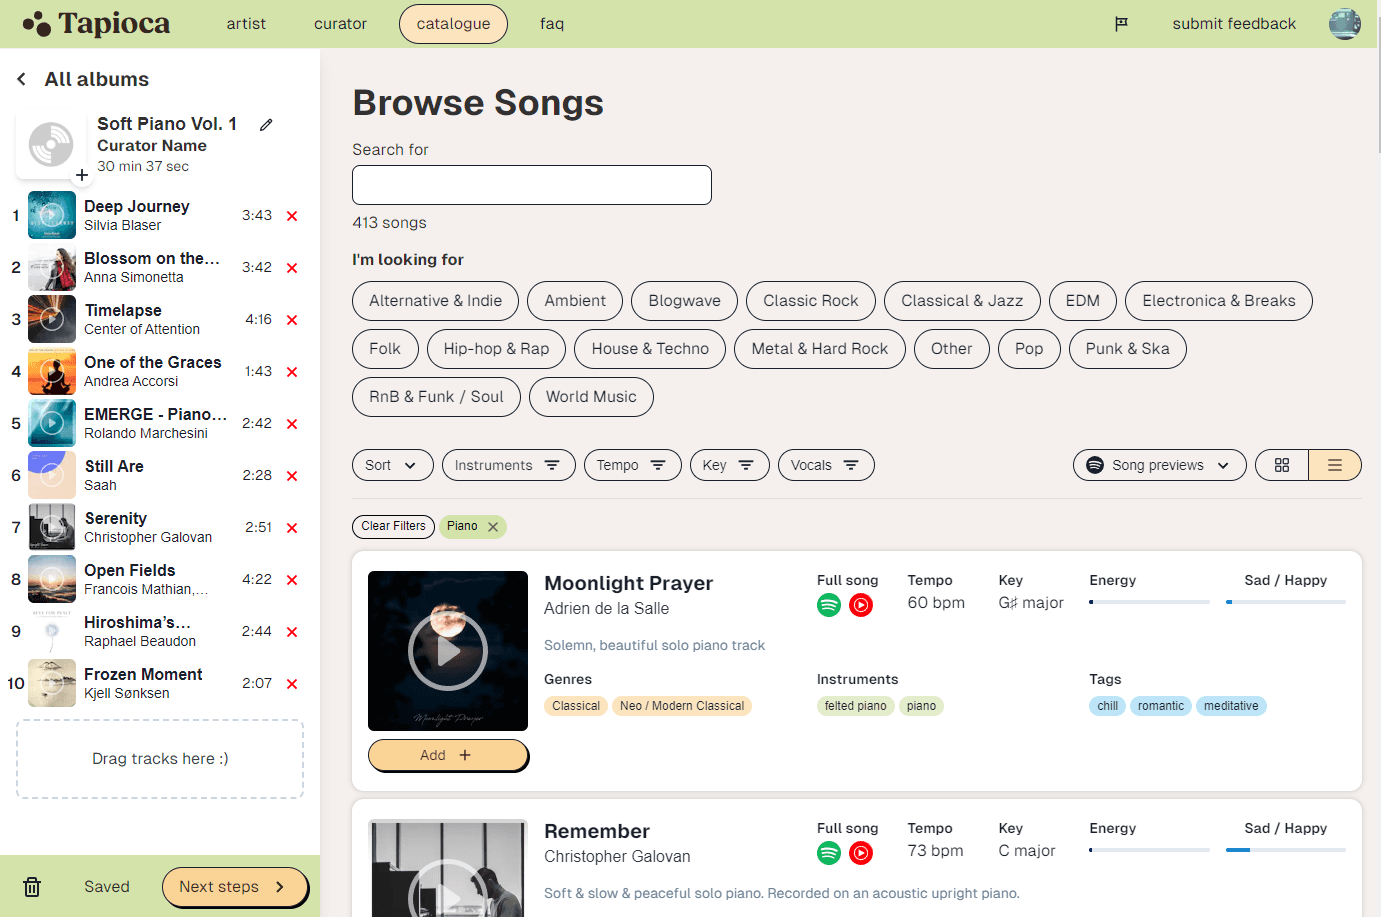1381x917 pixels.
Task: Toggle Alternative & Indie genre filter
Action: tap(436, 301)
